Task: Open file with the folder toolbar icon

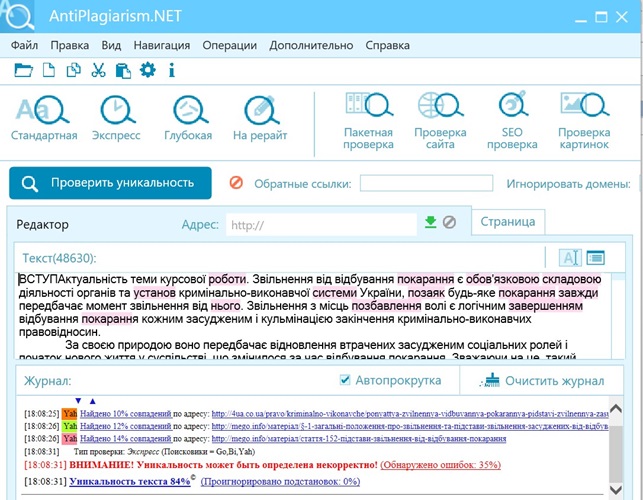Action: [x=23, y=70]
